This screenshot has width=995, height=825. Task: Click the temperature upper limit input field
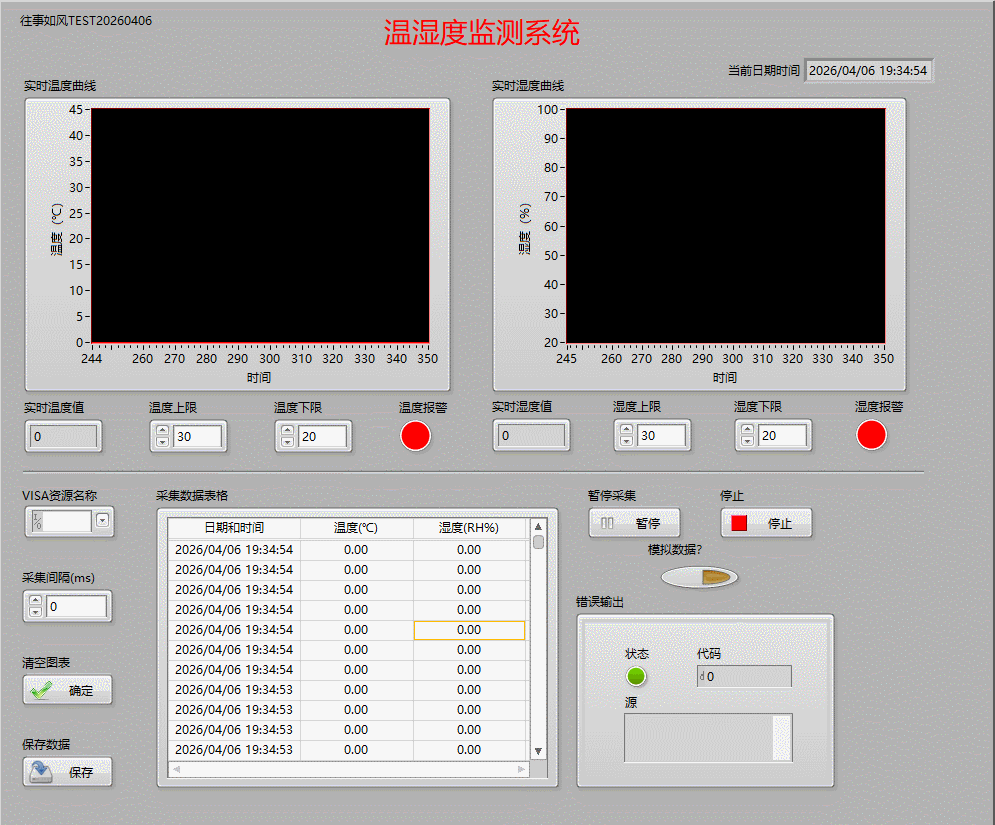click(x=197, y=436)
